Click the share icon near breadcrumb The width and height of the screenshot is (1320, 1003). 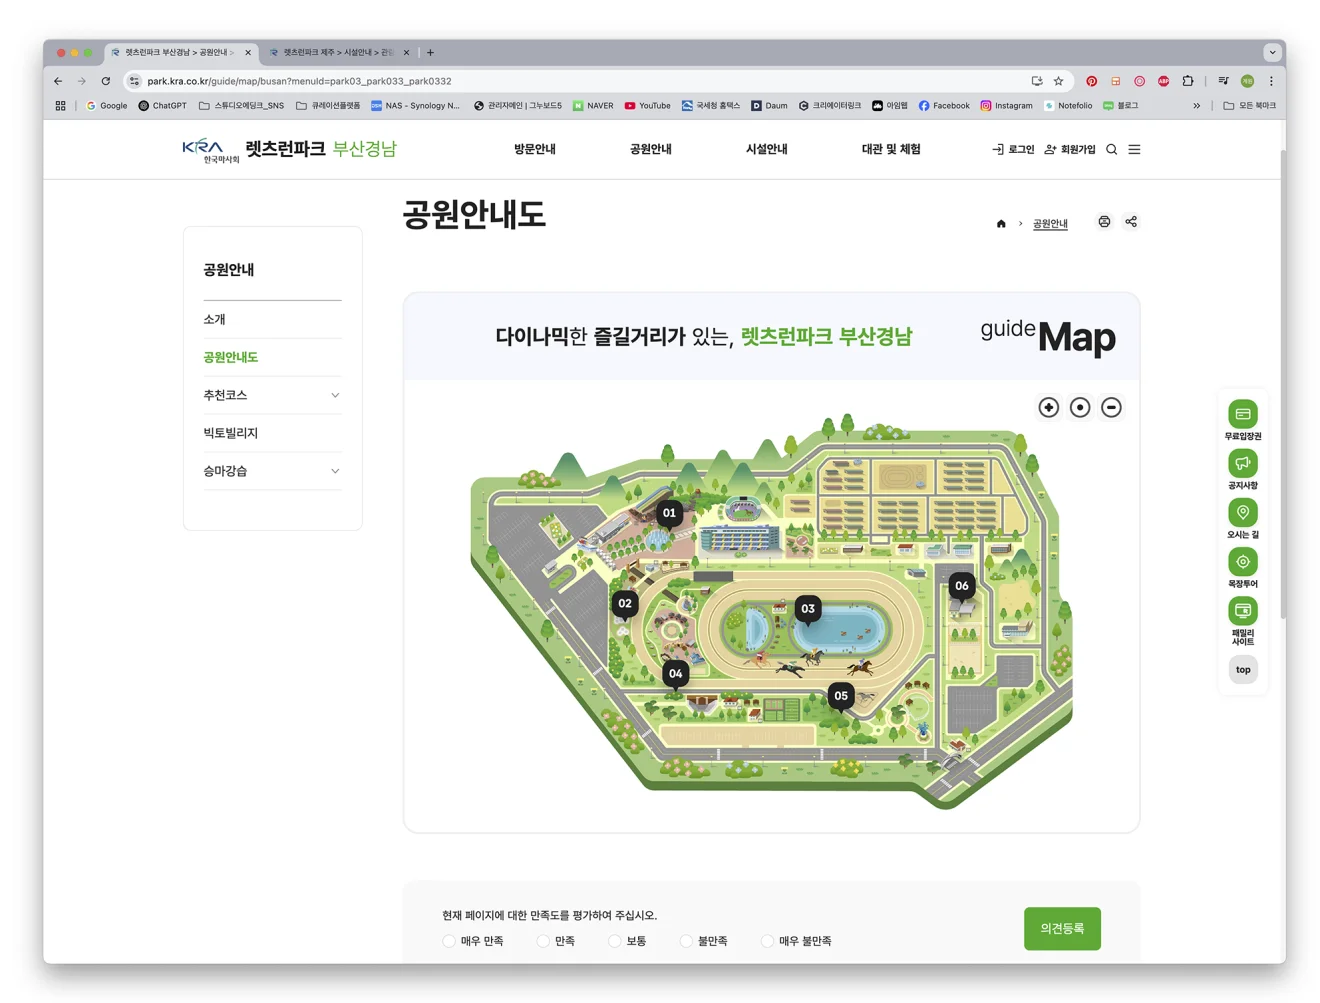1131,222
